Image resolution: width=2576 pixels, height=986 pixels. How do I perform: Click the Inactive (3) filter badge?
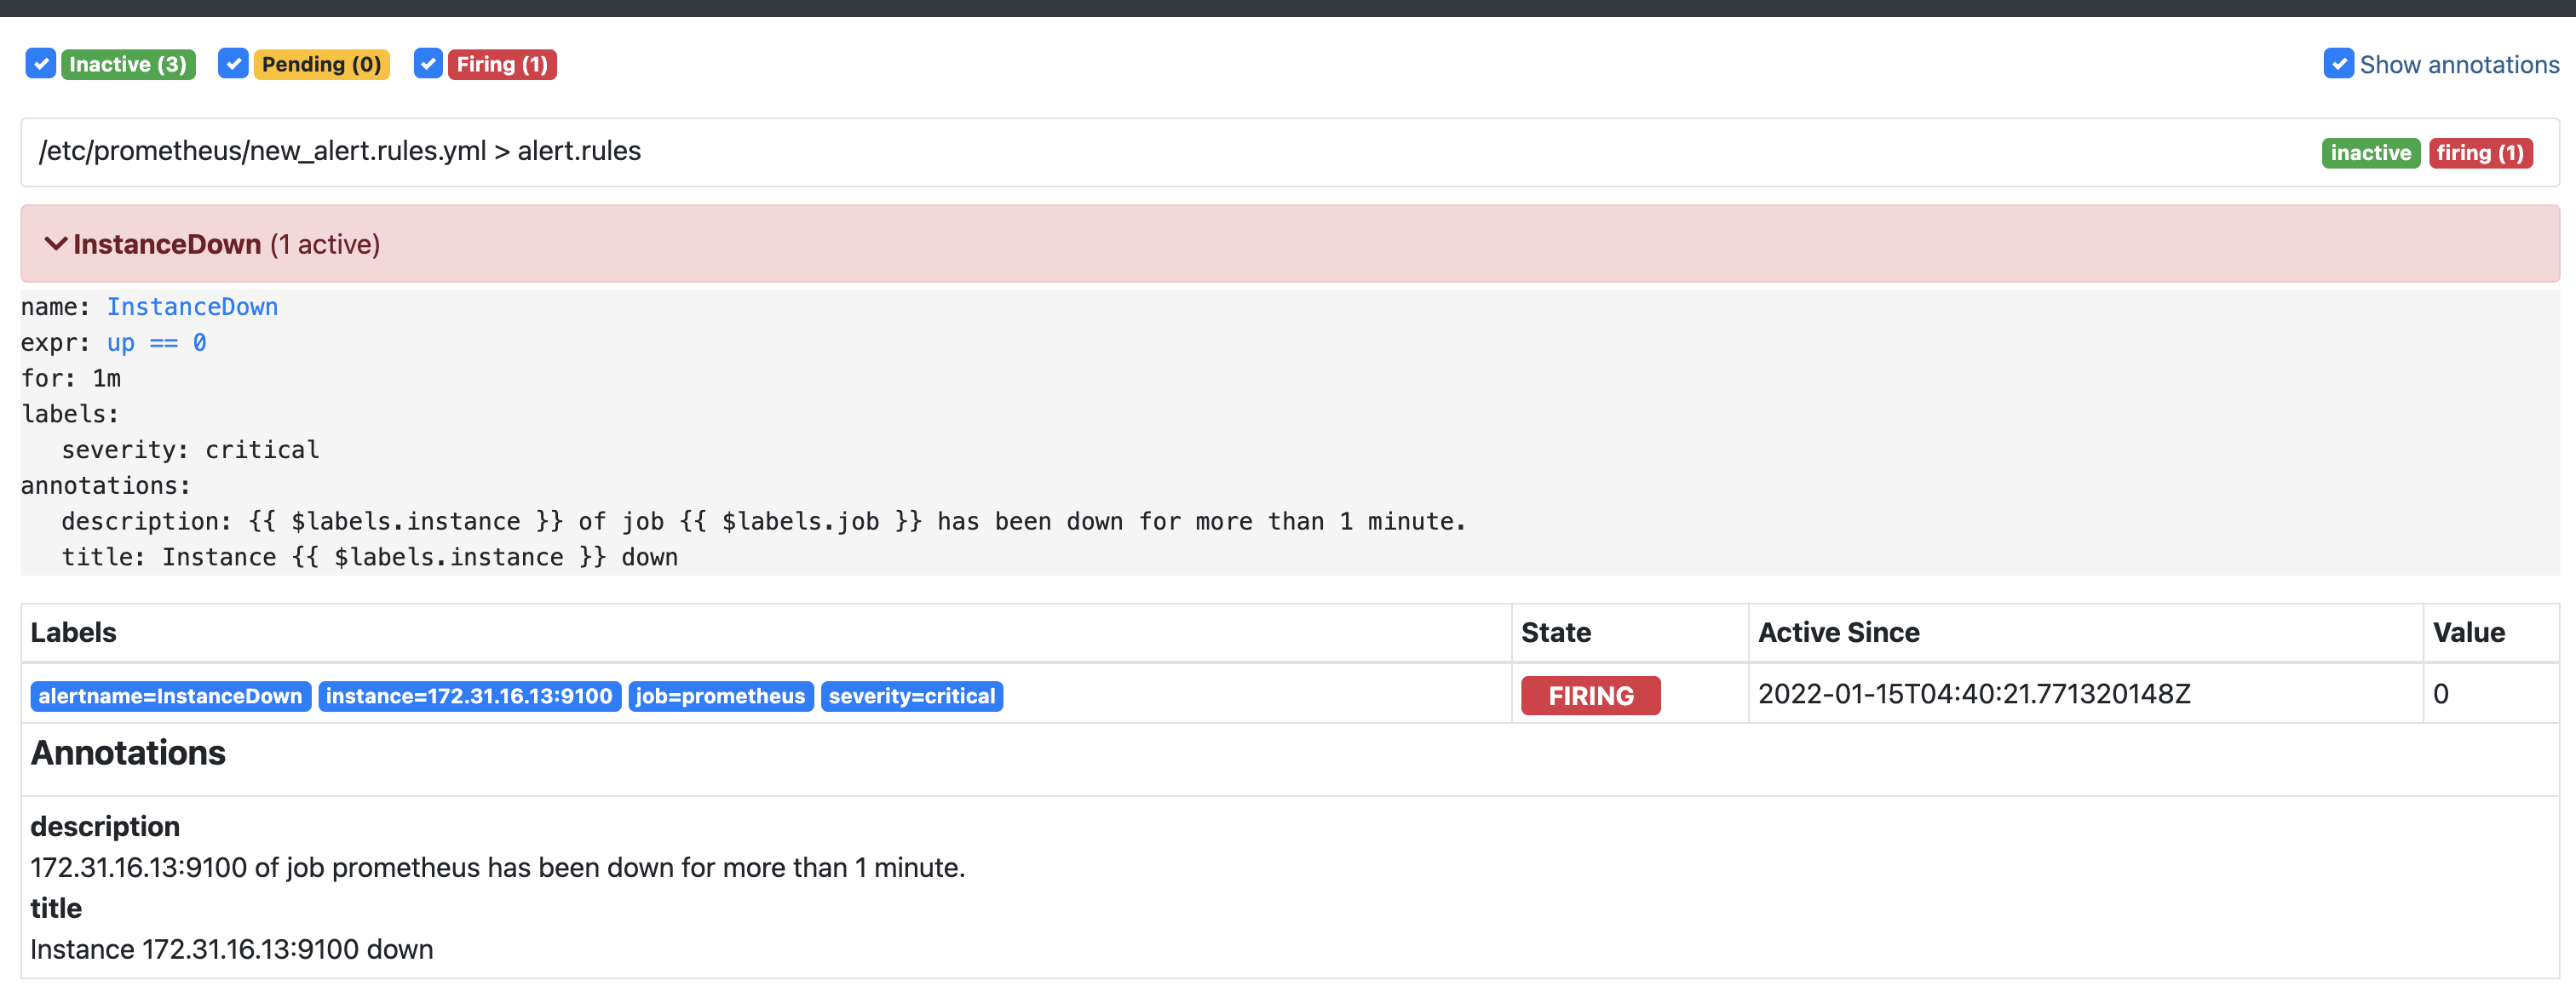(x=127, y=63)
